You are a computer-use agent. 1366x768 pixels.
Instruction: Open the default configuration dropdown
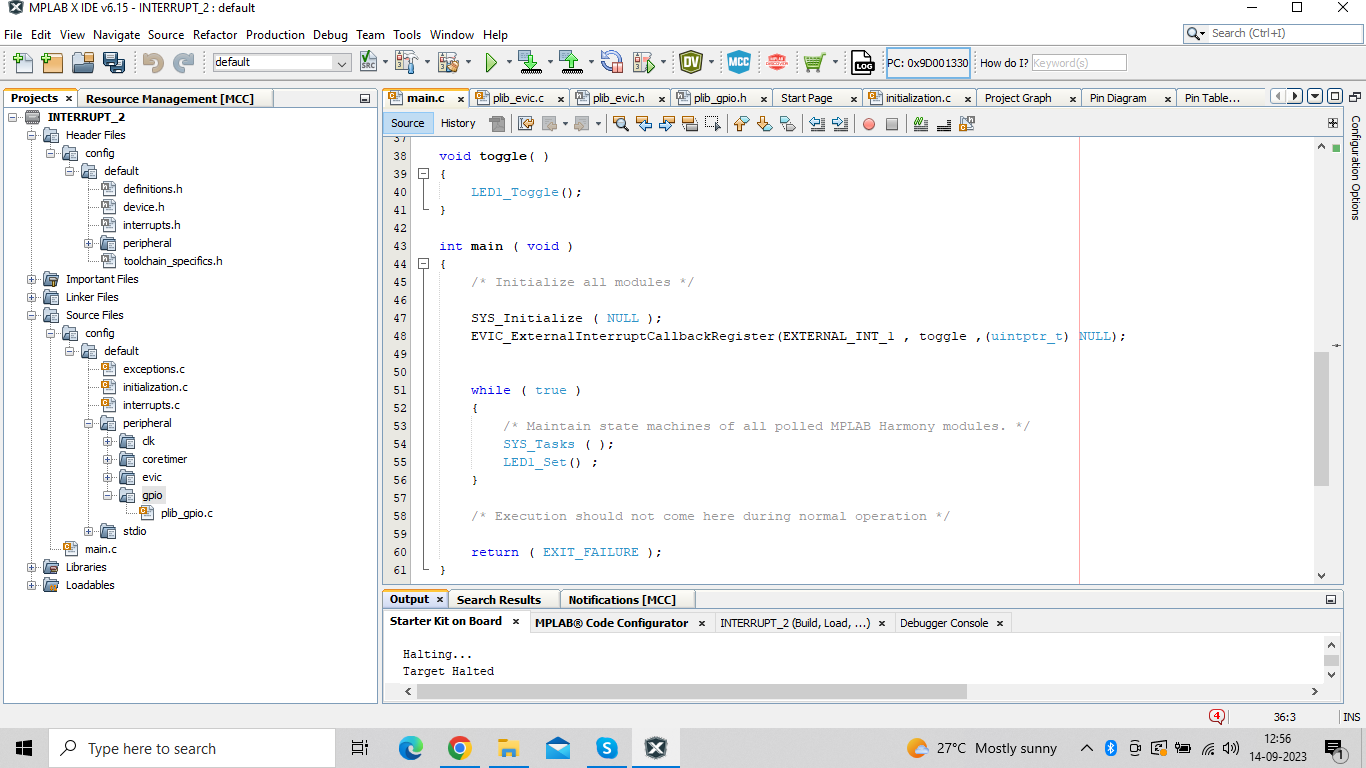point(342,63)
